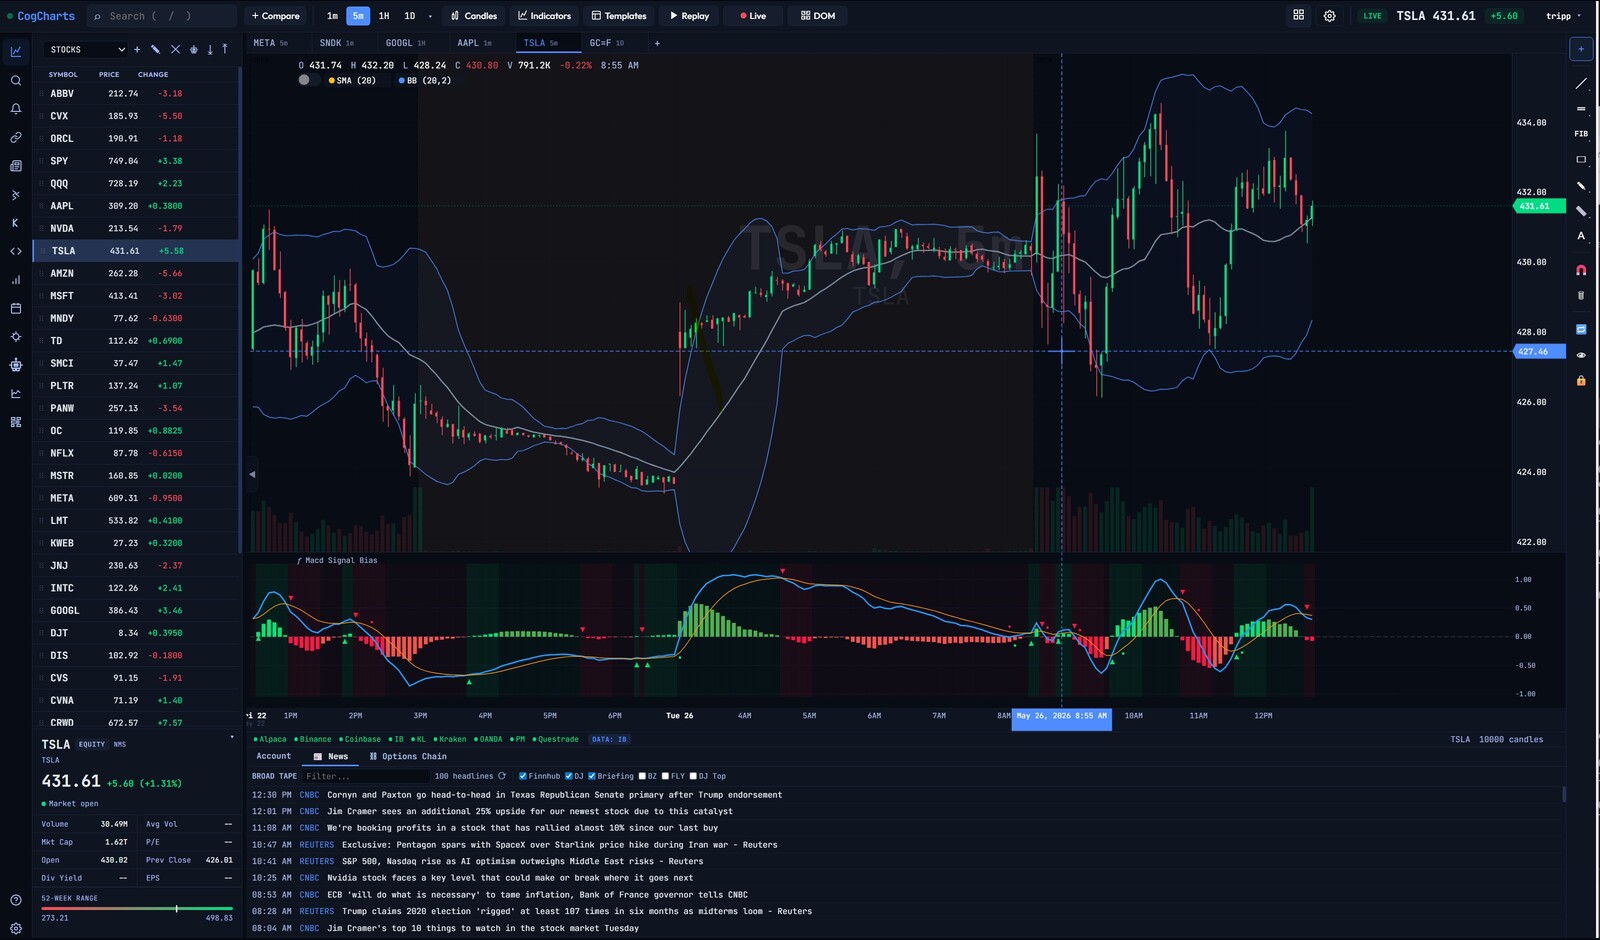Select the 1m timeframe
The height and width of the screenshot is (940, 1600).
tap(332, 16)
